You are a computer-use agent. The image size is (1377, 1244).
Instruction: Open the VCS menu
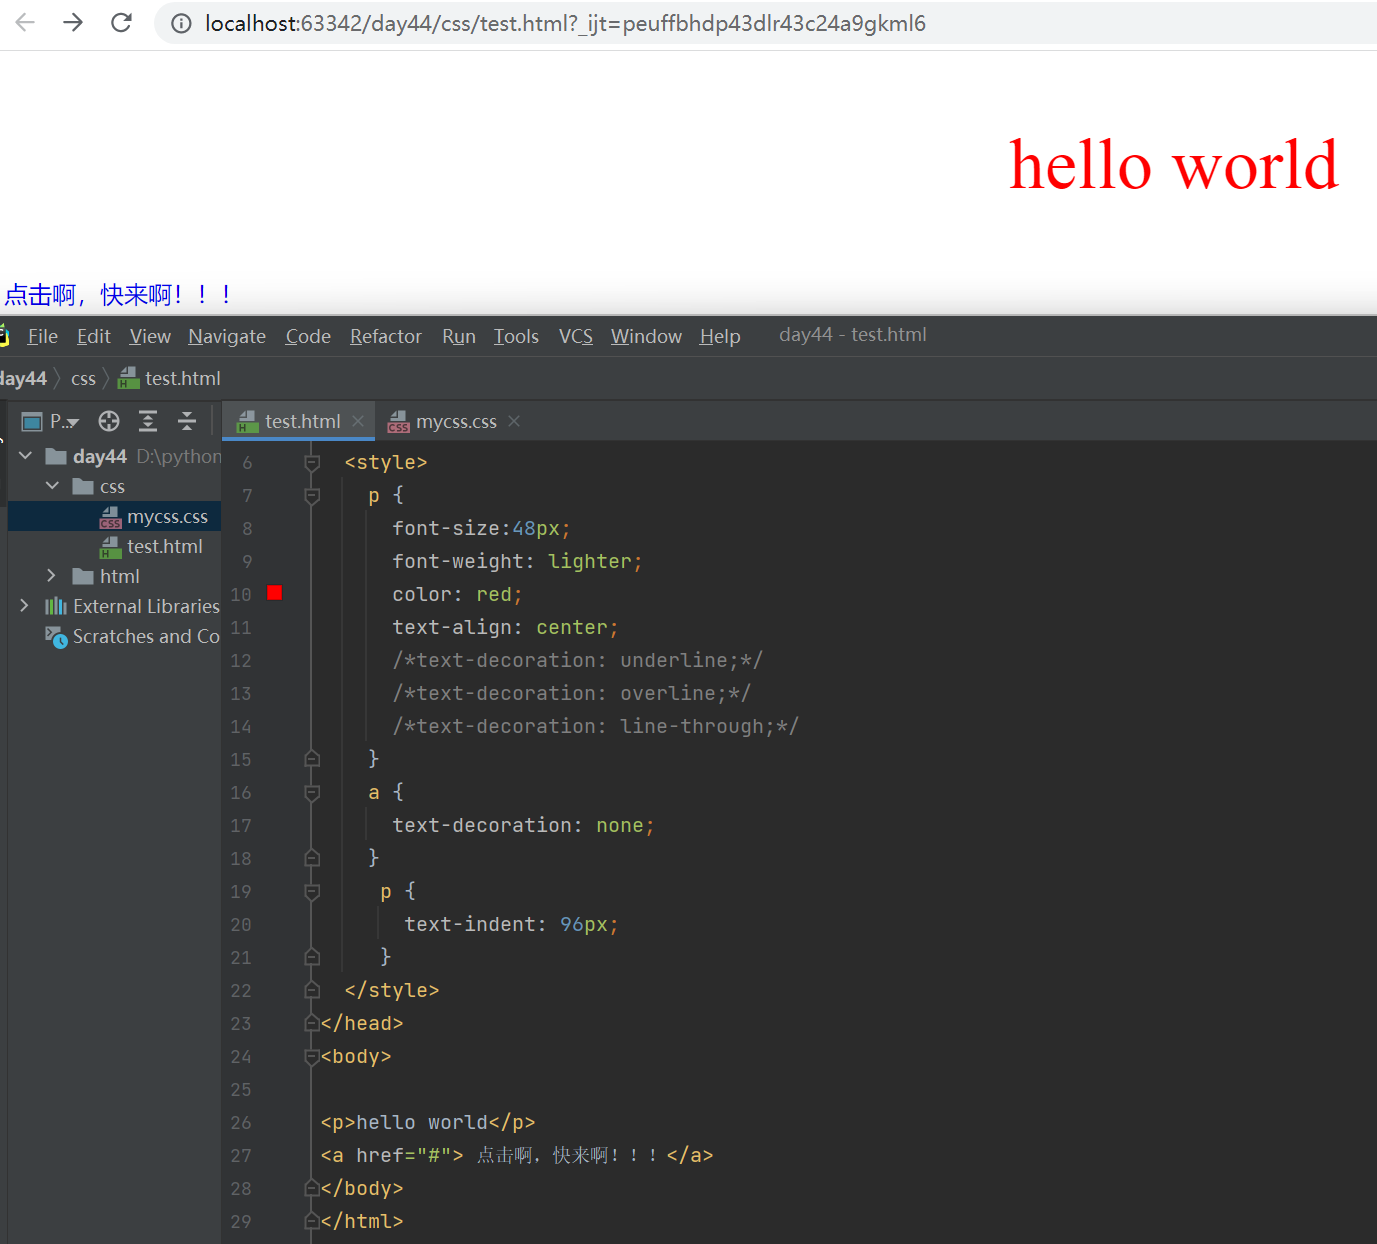(576, 336)
